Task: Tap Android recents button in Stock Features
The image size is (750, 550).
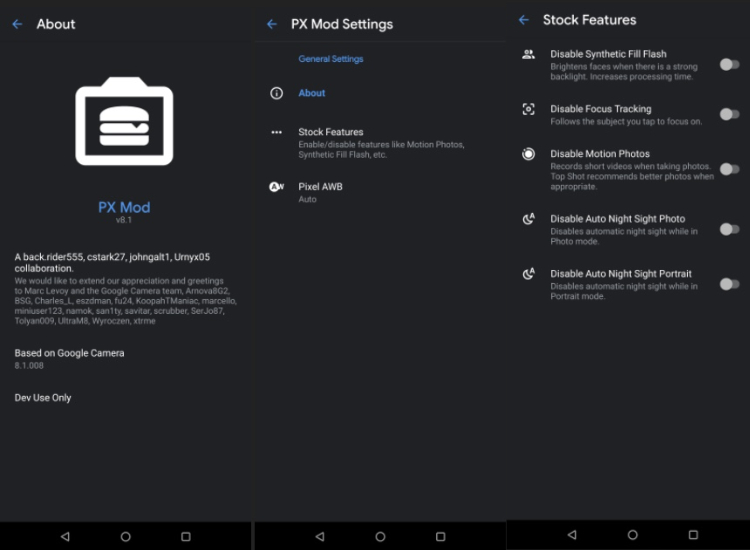Action: click(x=693, y=535)
